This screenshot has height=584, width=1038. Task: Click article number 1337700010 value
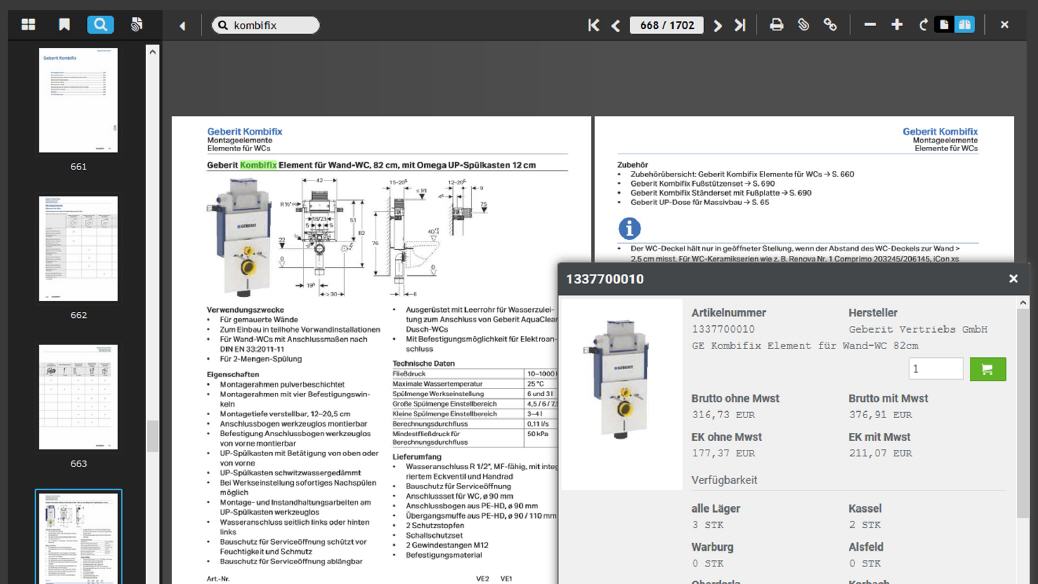723,329
